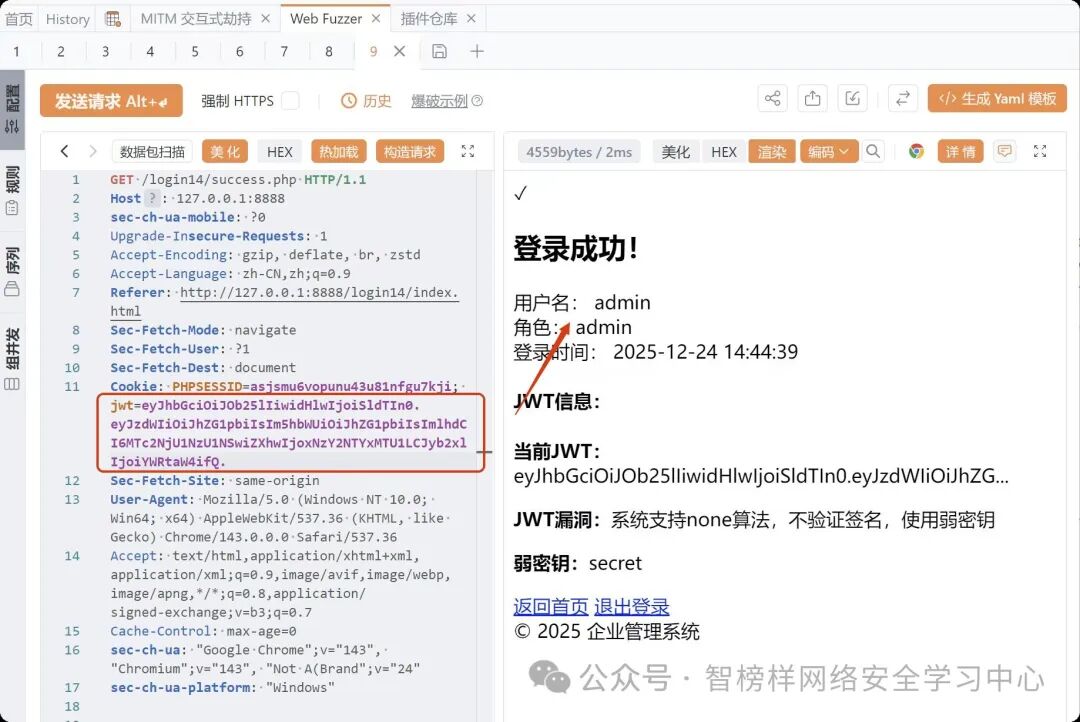Click the comment bubble icon
Viewport: 1080px width, 722px height.
[1005, 151]
